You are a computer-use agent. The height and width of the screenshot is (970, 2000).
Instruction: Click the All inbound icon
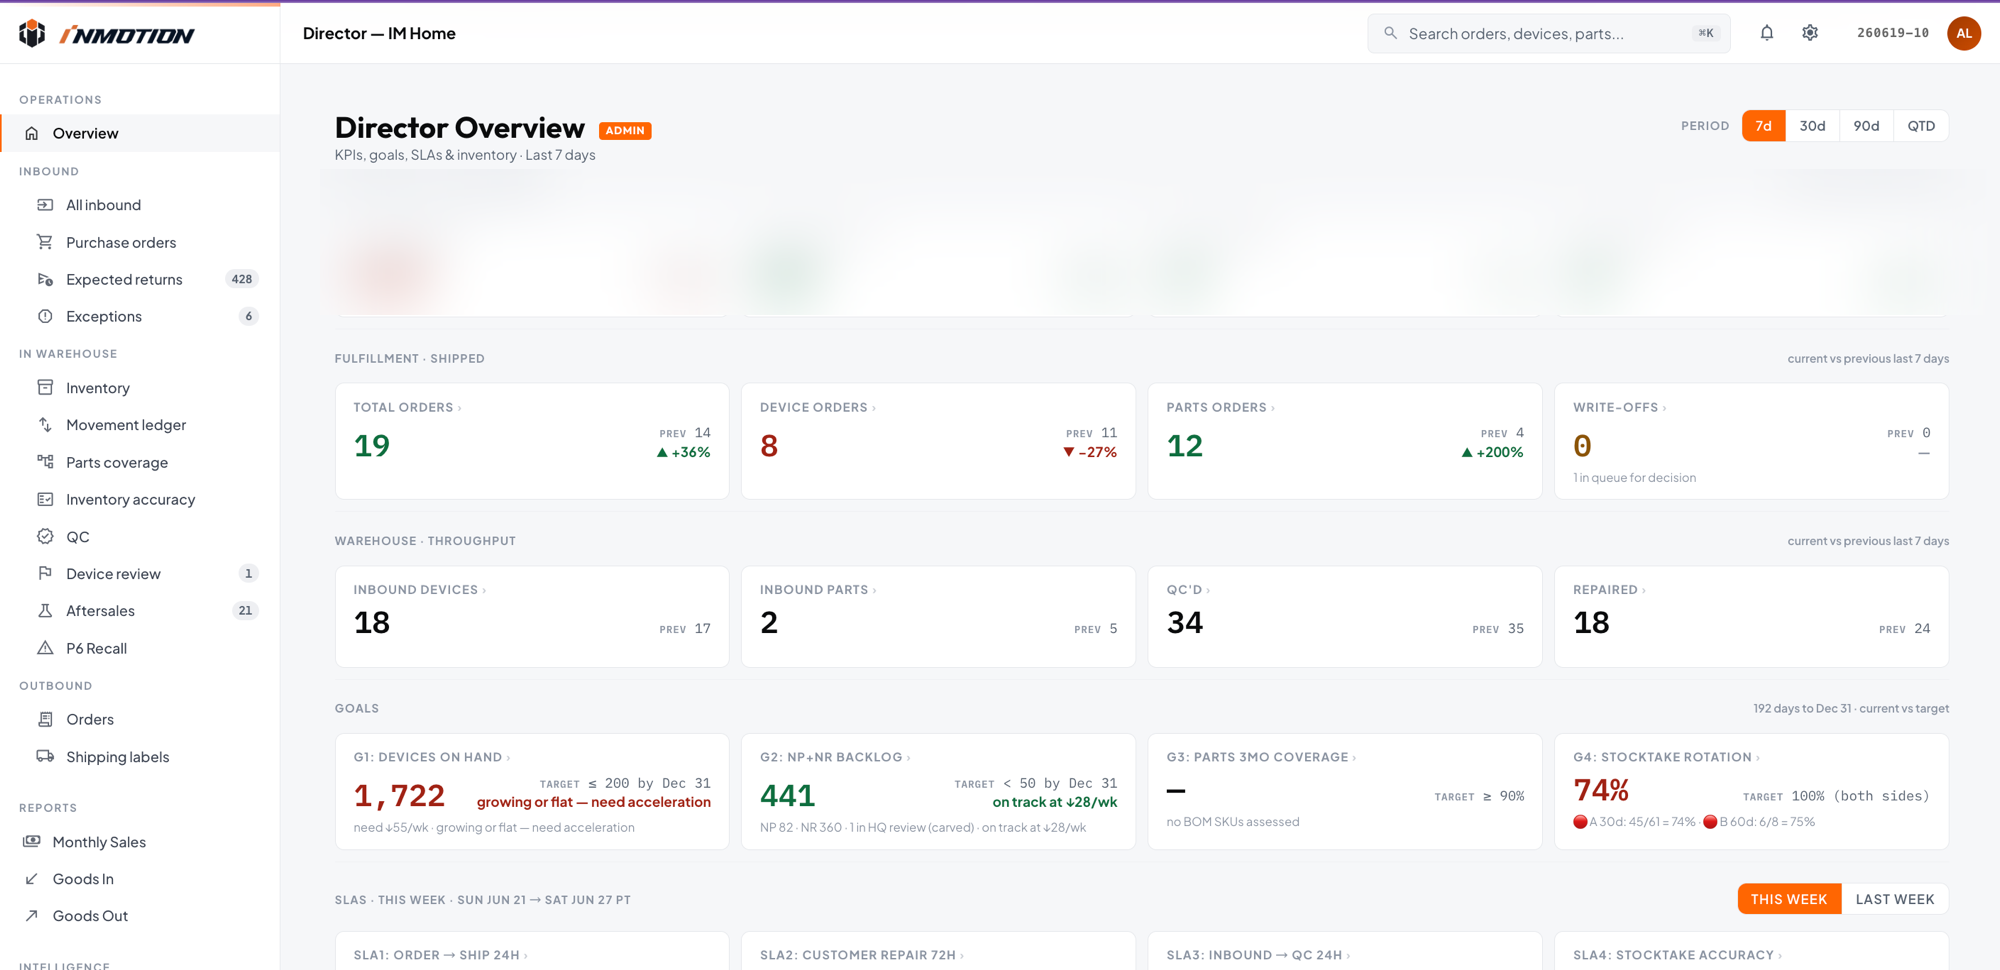tap(45, 205)
